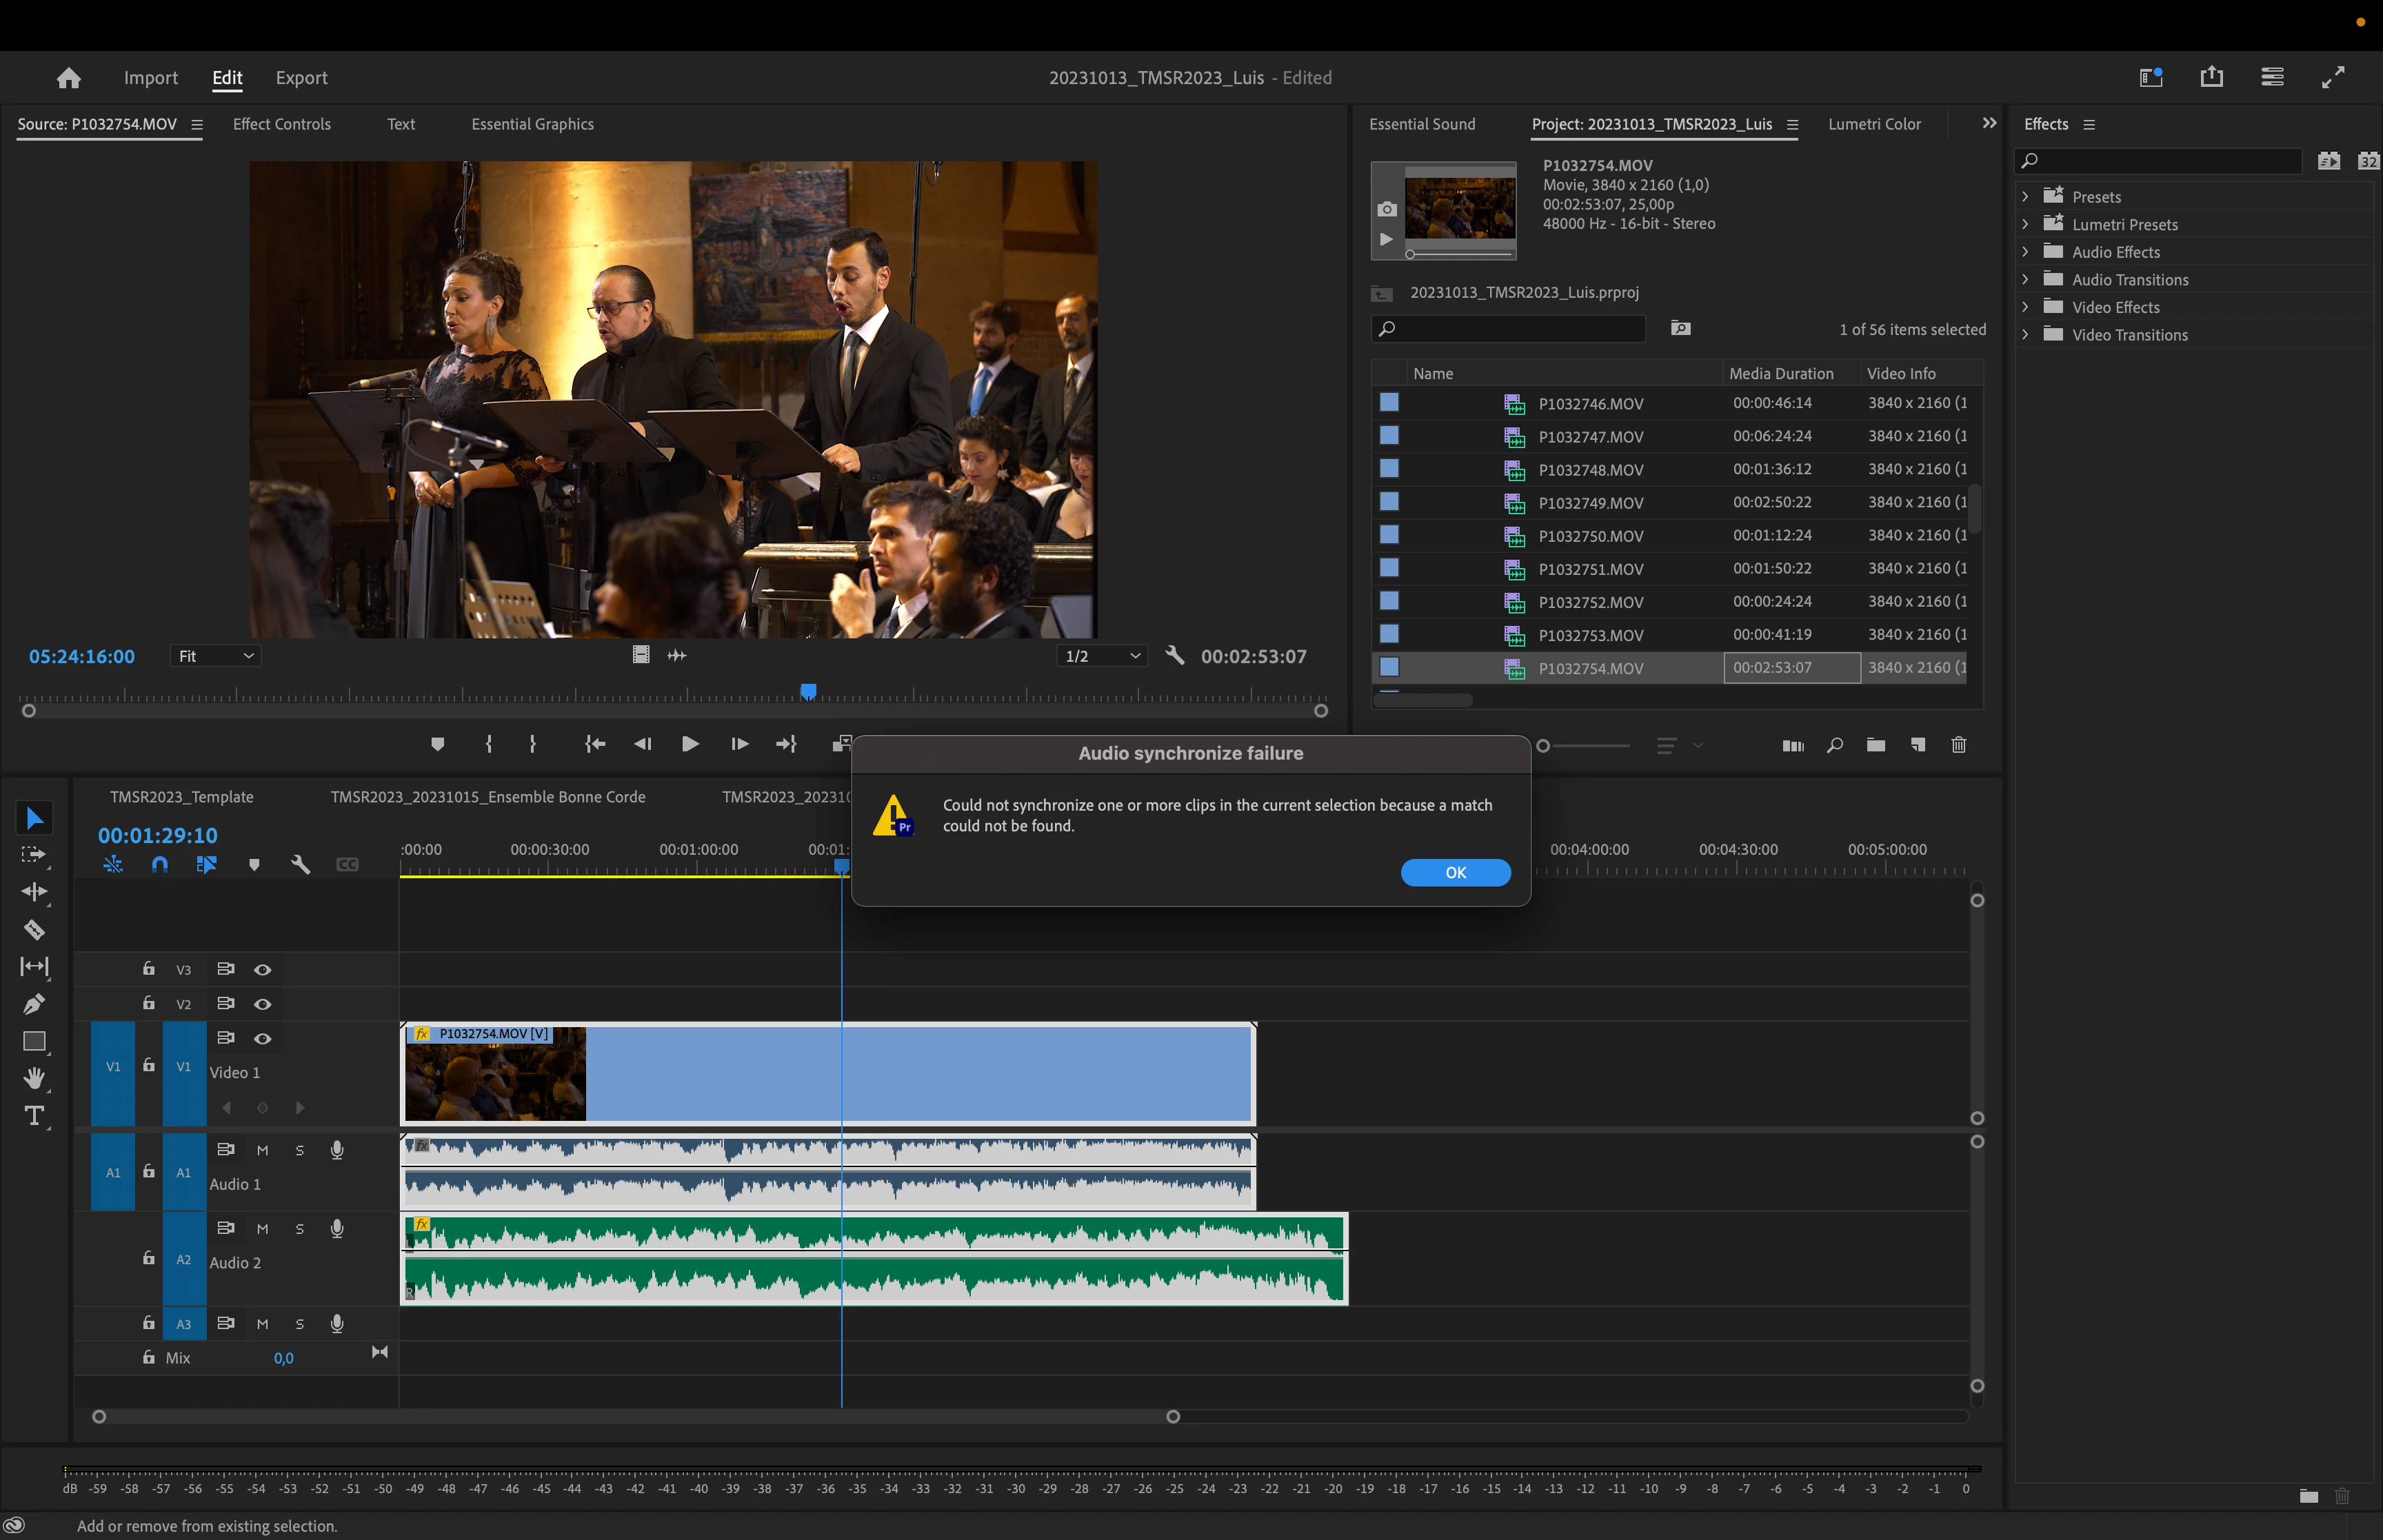Click timeline wrench settings icon
2383x1540 pixels.
pyautogui.click(x=300, y=865)
